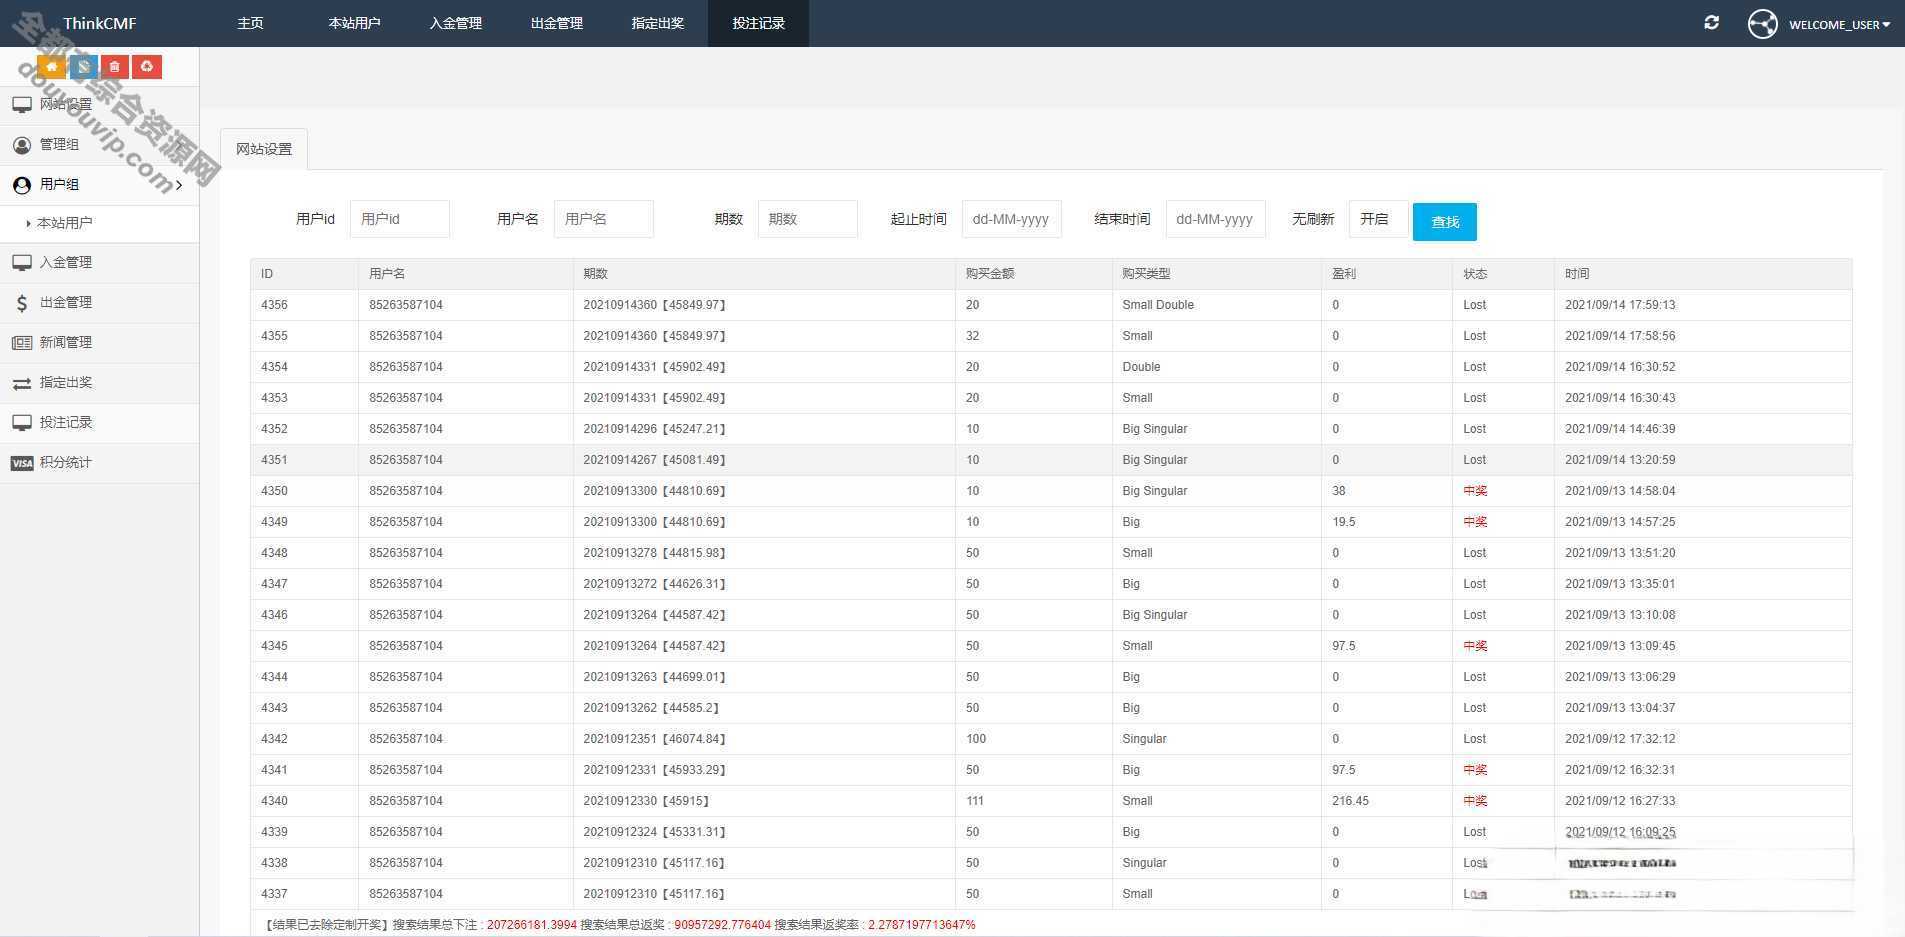Click the orange home shortcut icon
1905x937 pixels.
52,67
